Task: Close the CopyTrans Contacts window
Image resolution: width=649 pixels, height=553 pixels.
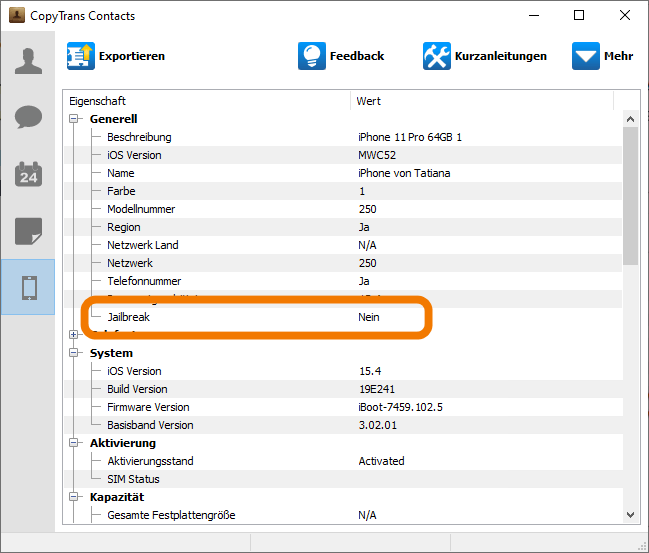Action: point(625,15)
